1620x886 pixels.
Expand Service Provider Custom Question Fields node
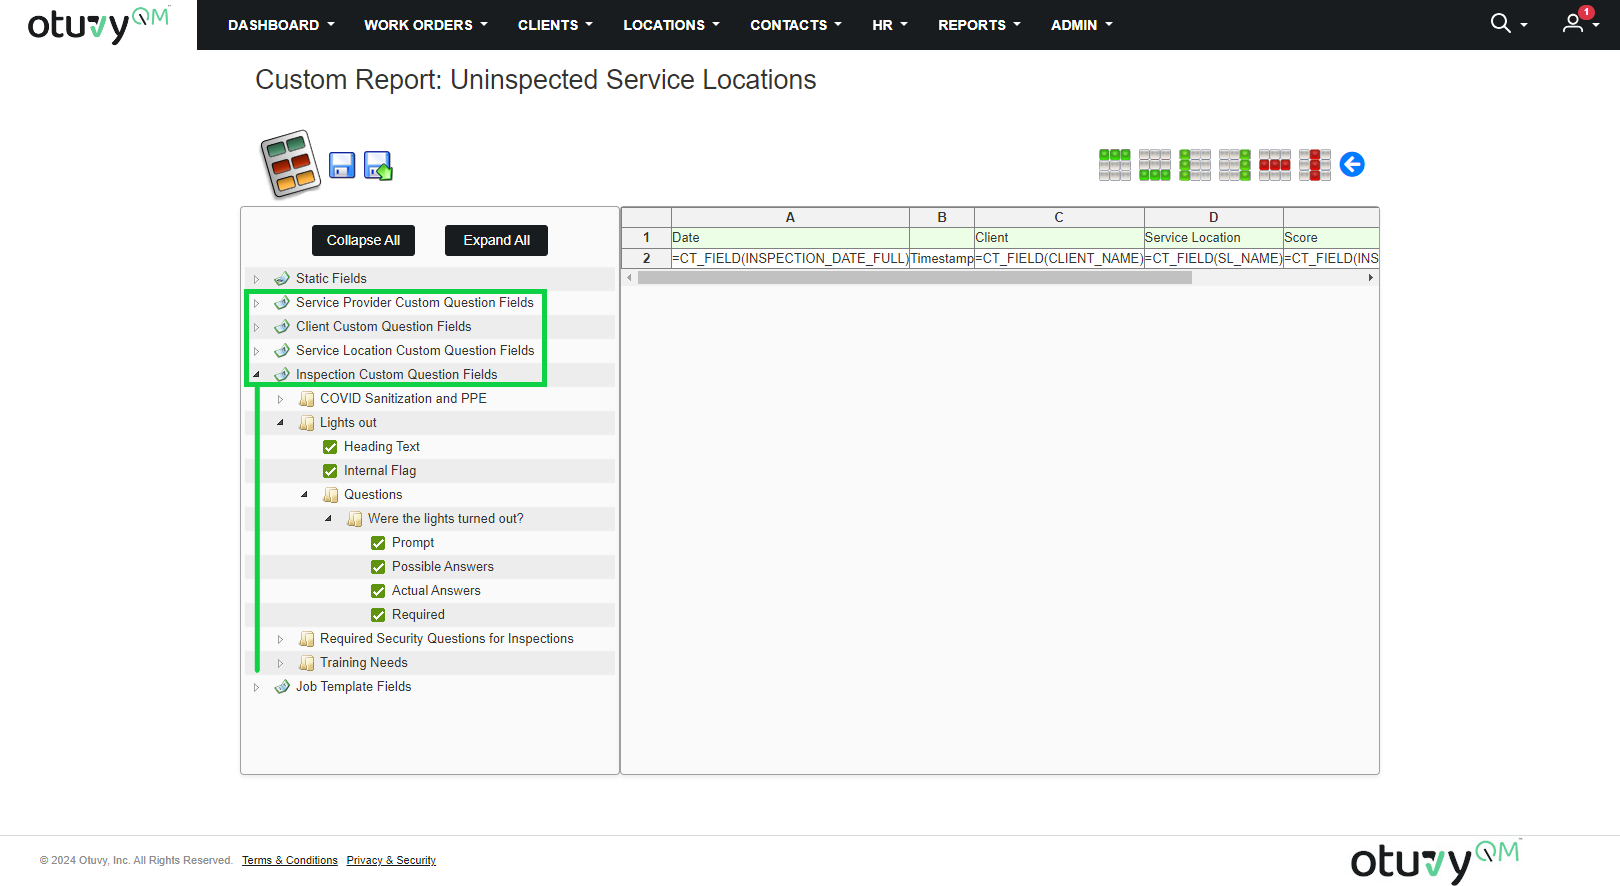pyautogui.click(x=256, y=303)
